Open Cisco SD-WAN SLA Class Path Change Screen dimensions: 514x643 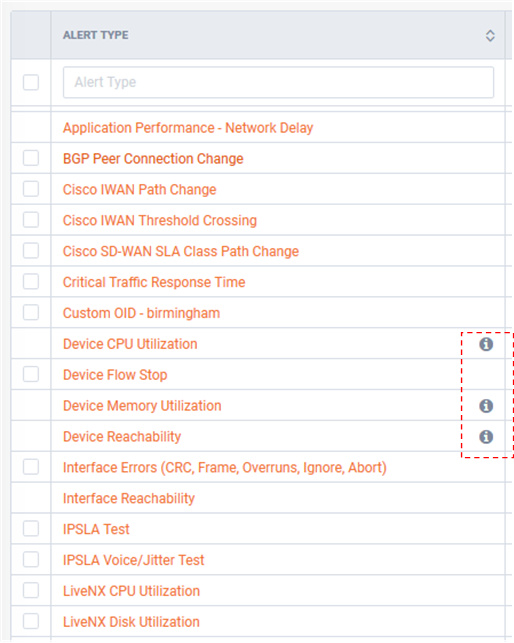[180, 251]
